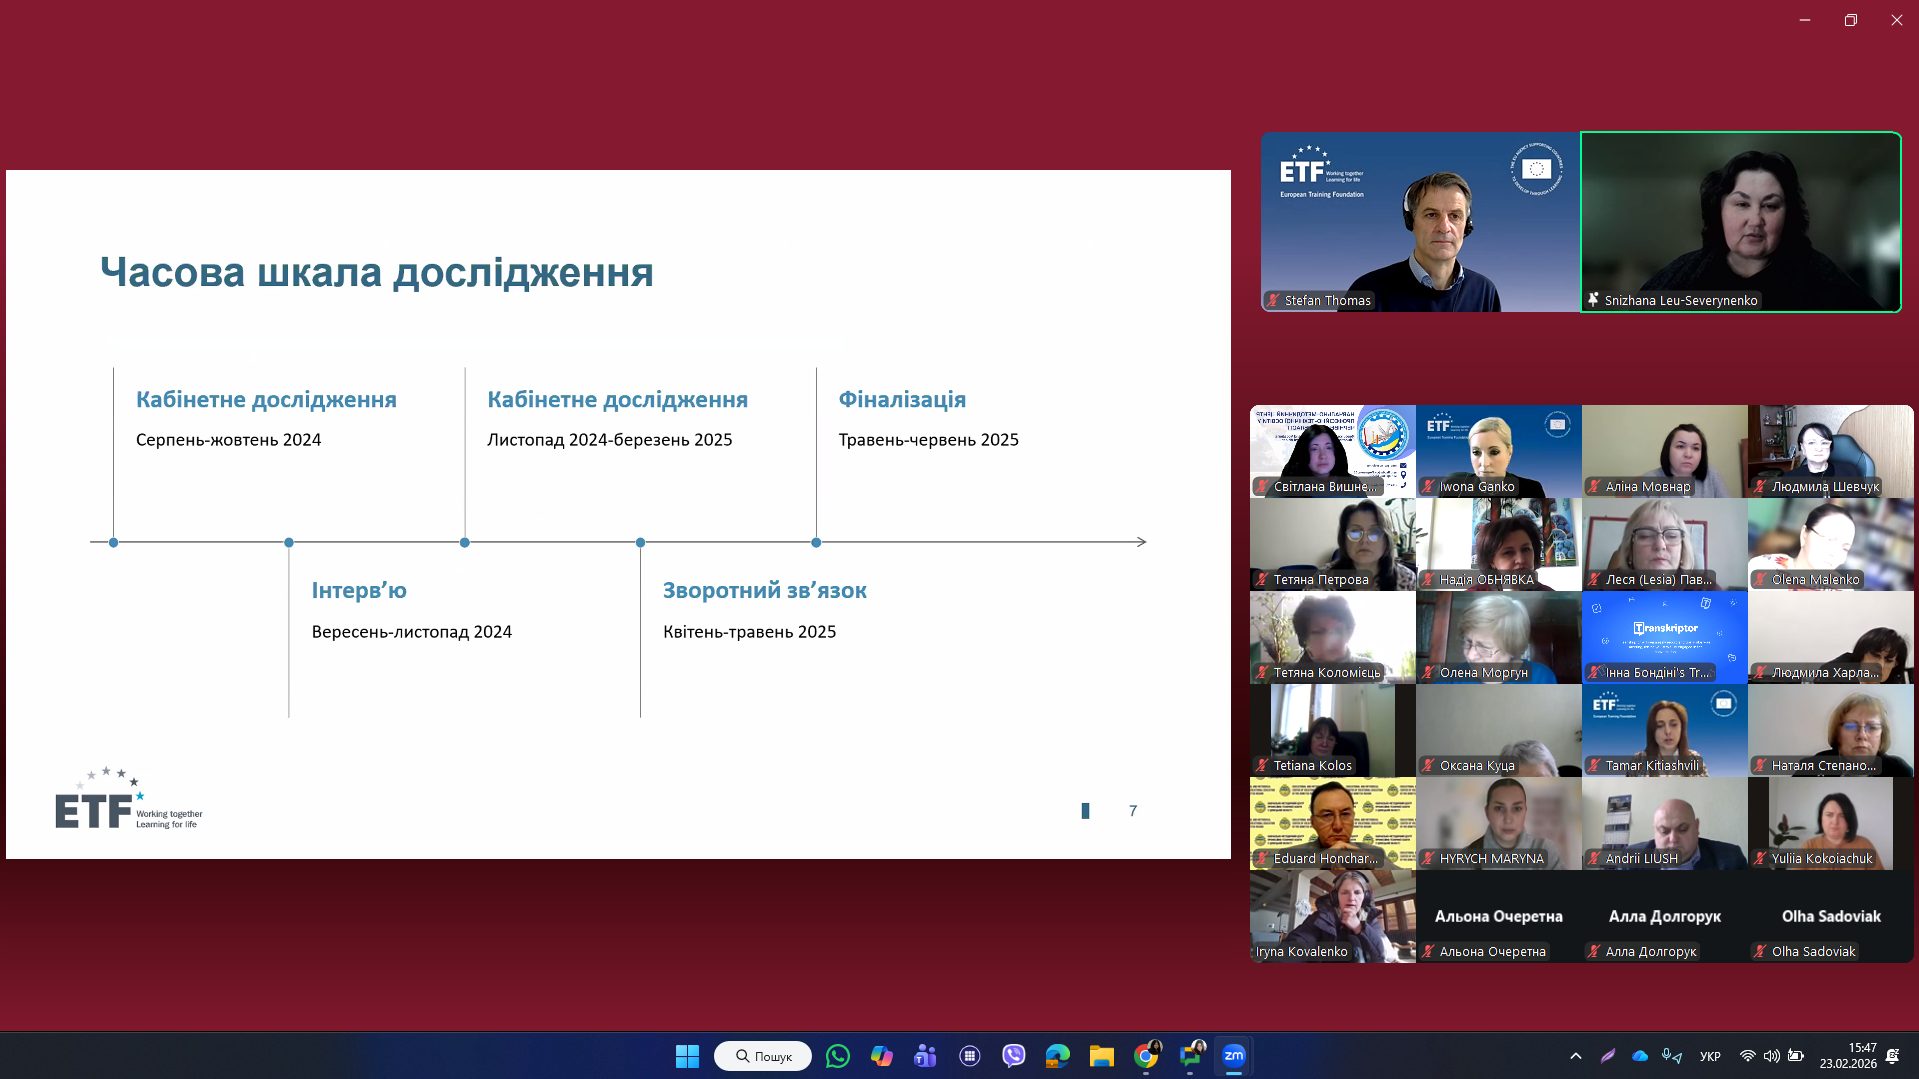
Task: Launch Microsoft Copilot from the taskbar
Action: (881, 1056)
